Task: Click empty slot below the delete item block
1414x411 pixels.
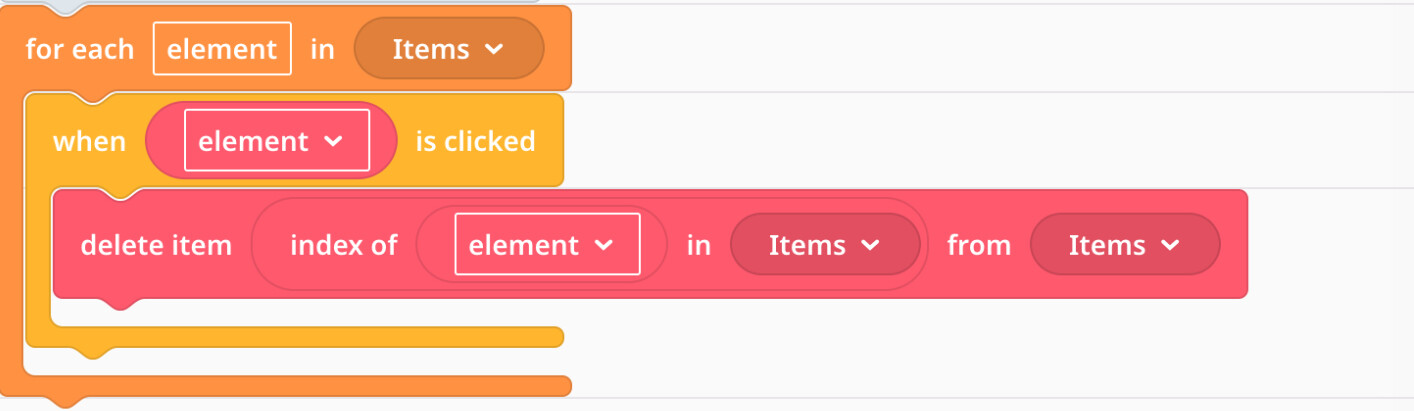Action: pyautogui.click(x=300, y=312)
